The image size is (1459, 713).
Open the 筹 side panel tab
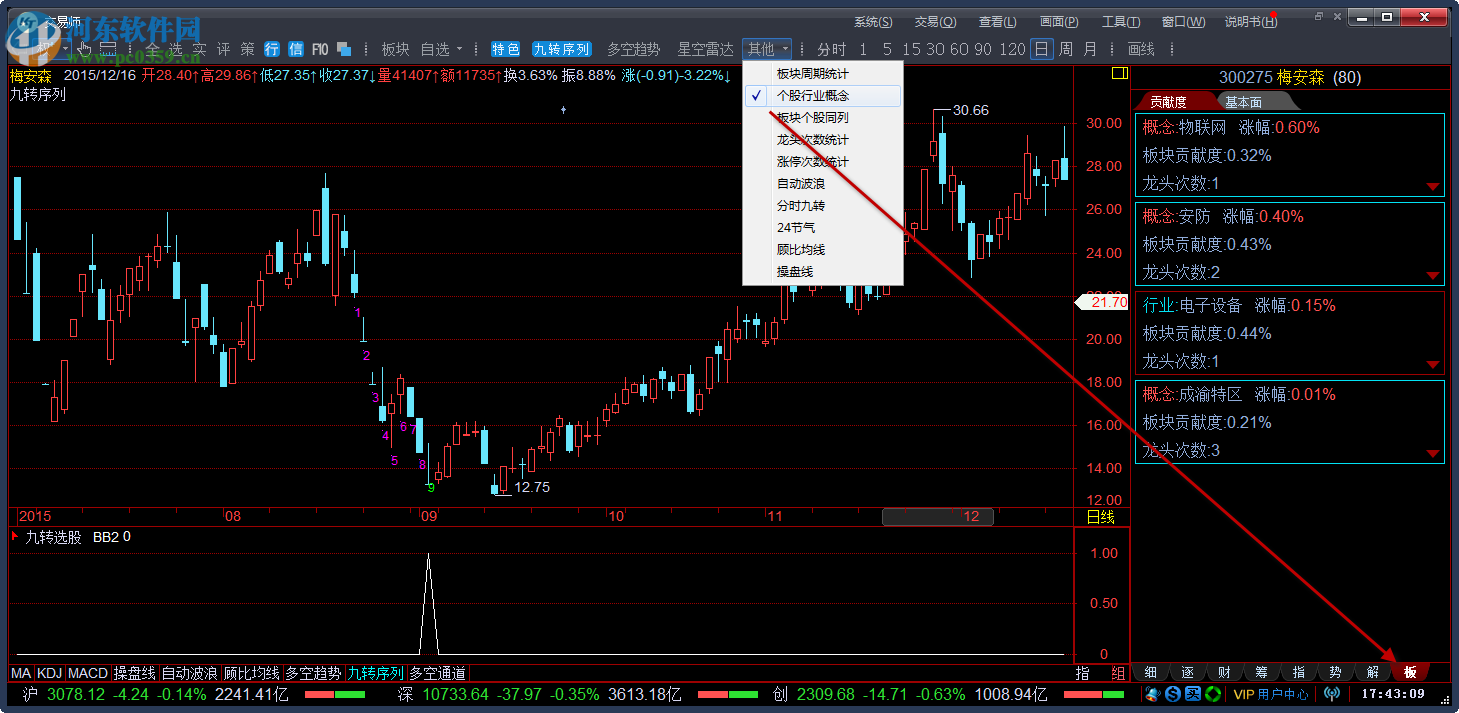1261,672
